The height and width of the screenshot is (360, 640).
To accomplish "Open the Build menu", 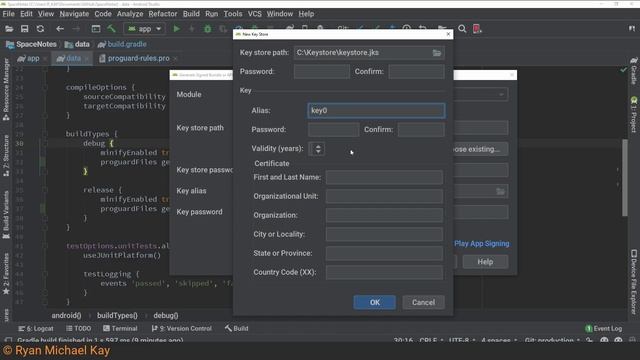I will (x=191, y=14).
